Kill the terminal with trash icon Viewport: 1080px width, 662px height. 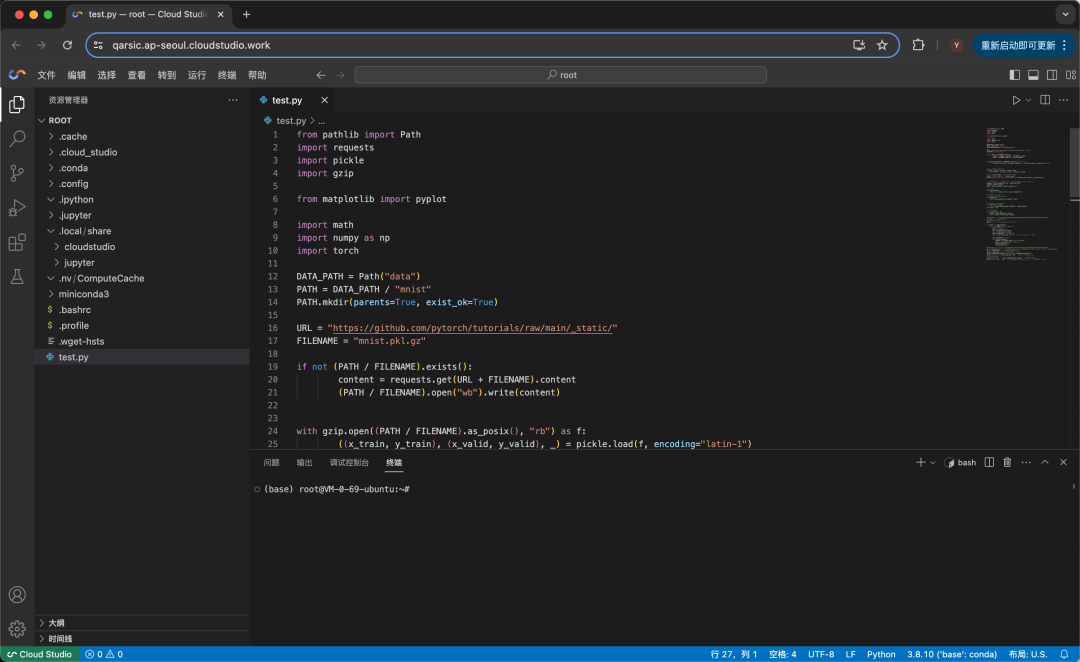[x=1007, y=462]
